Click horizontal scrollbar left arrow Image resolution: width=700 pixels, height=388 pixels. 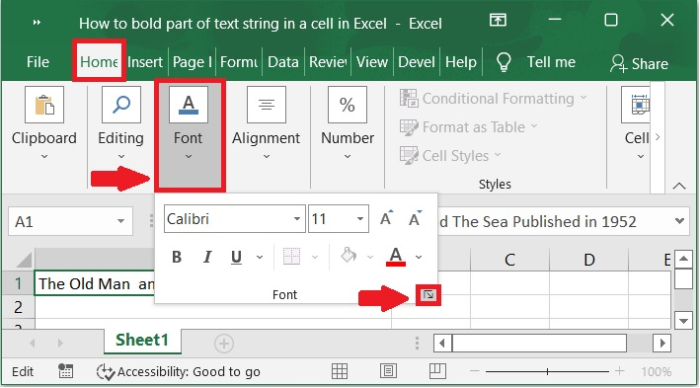tap(442, 343)
